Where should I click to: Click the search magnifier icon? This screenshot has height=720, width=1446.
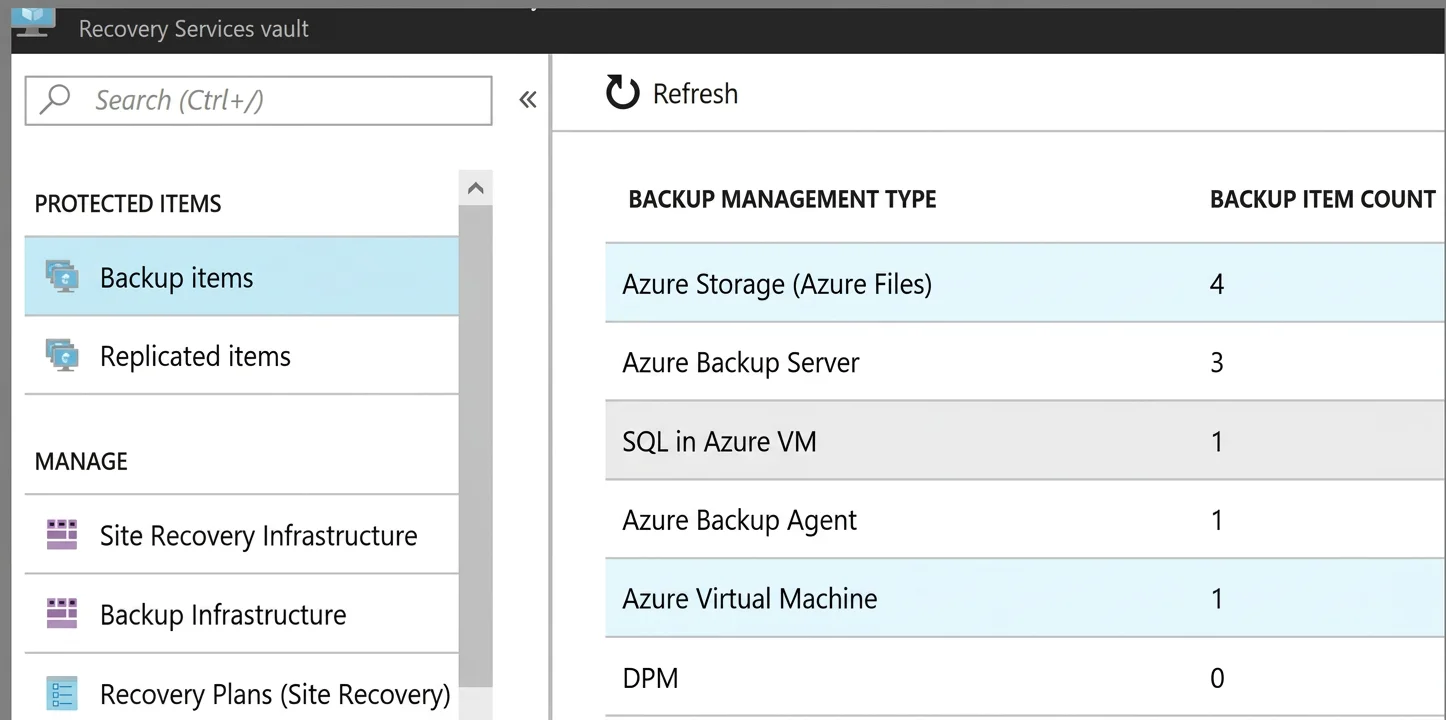[x=55, y=99]
